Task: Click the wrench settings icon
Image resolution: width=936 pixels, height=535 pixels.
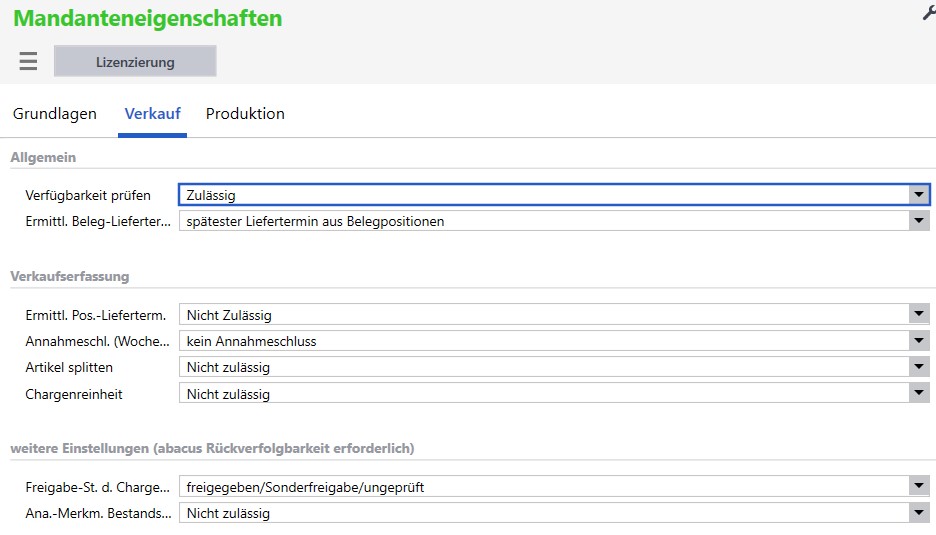Action: [928, 12]
